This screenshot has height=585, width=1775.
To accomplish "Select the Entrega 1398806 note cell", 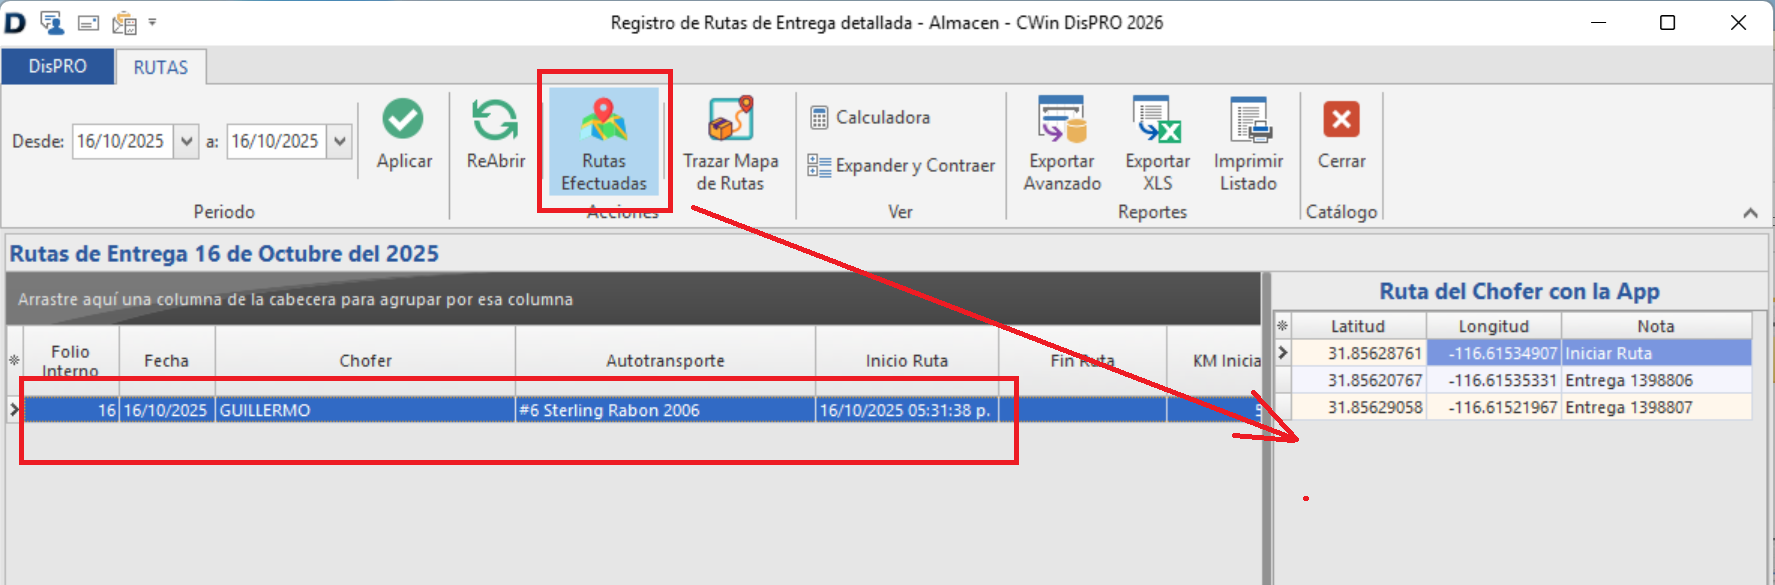I will click(1656, 380).
